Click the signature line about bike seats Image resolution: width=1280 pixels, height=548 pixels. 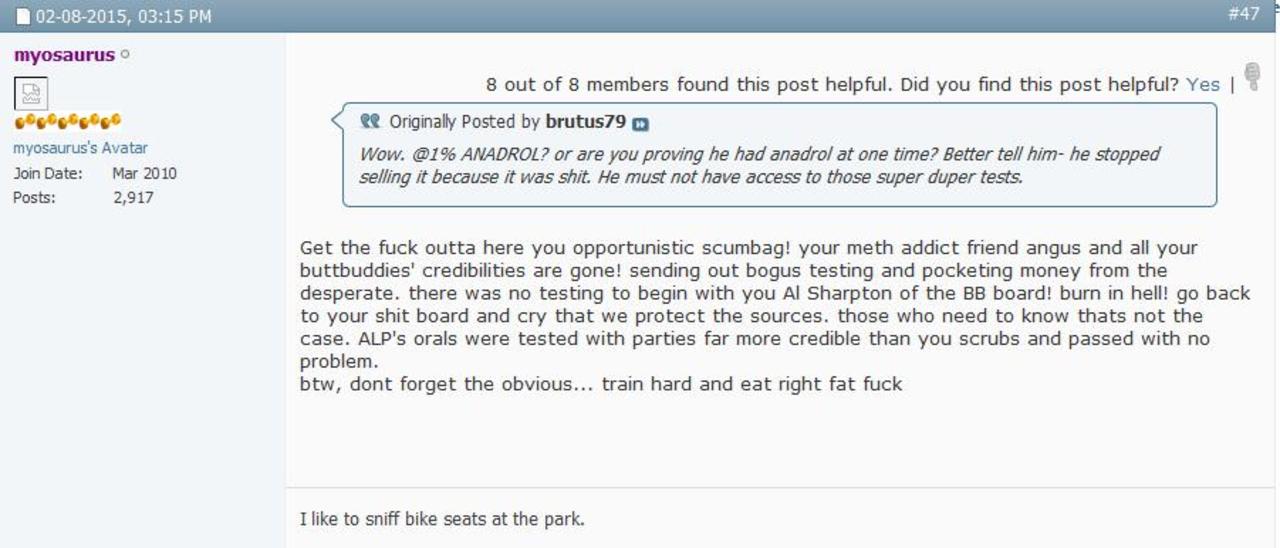[442, 519]
